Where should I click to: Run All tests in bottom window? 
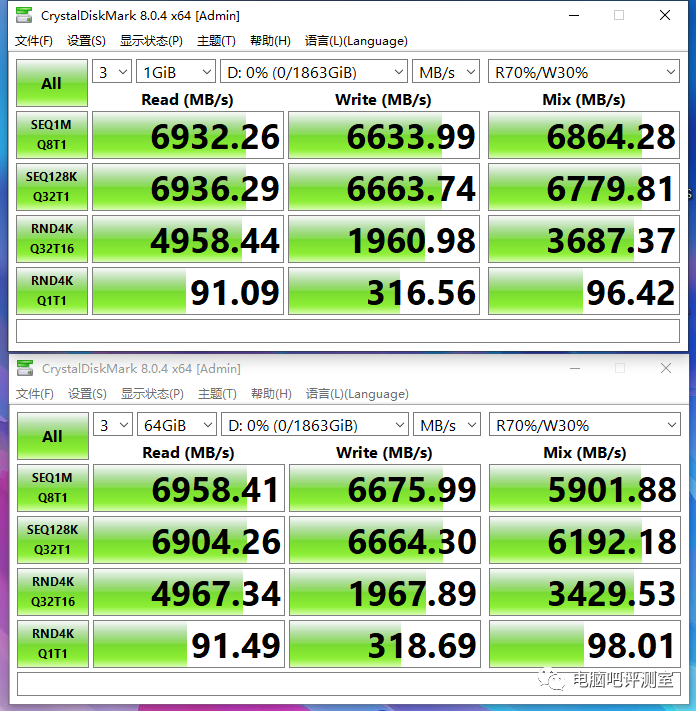tap(53, 436)
